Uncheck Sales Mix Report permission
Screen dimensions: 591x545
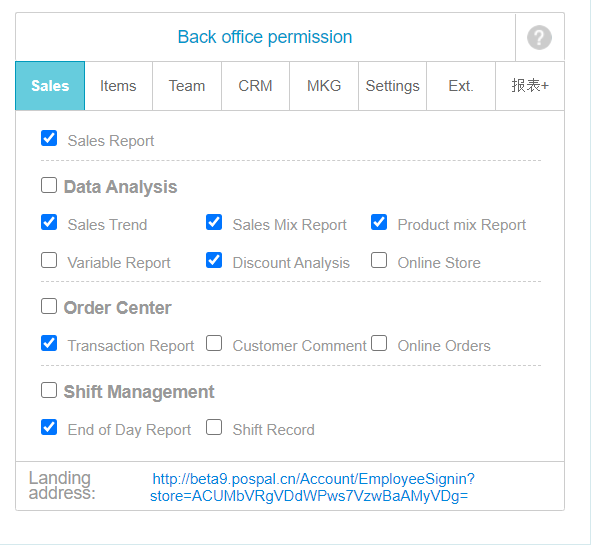214,222
